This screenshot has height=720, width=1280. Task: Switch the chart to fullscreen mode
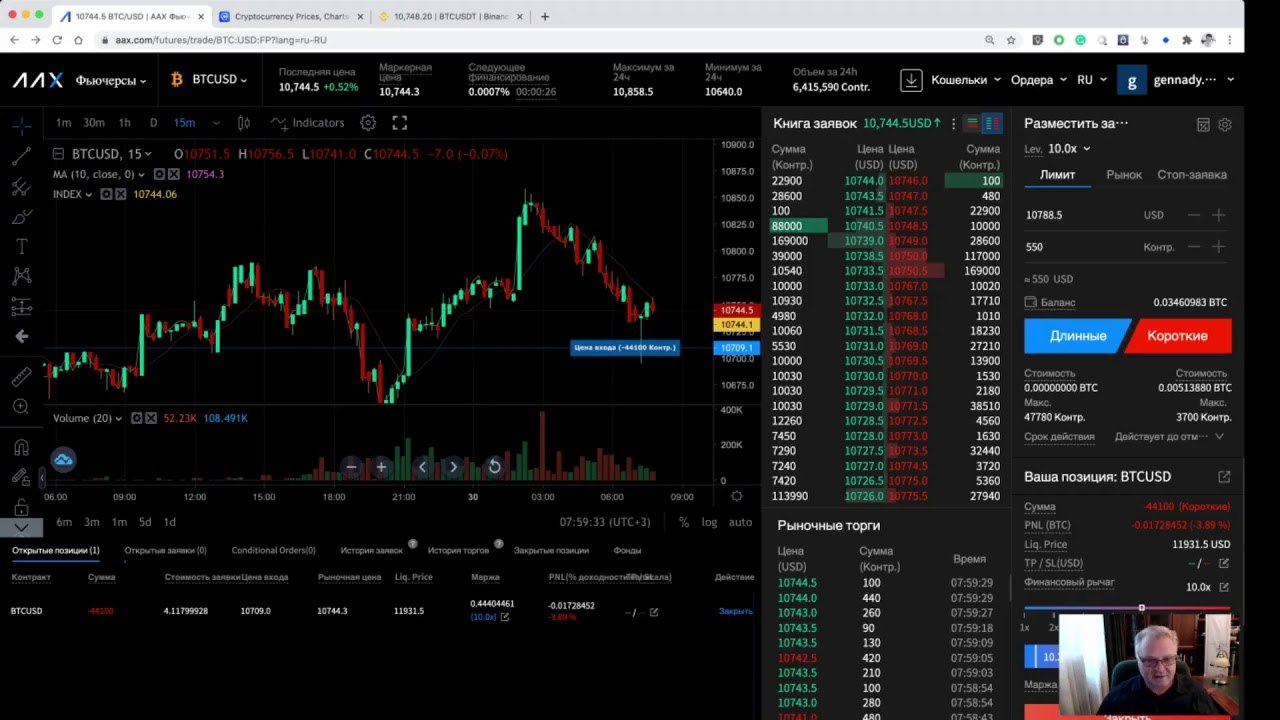[400, 123]
